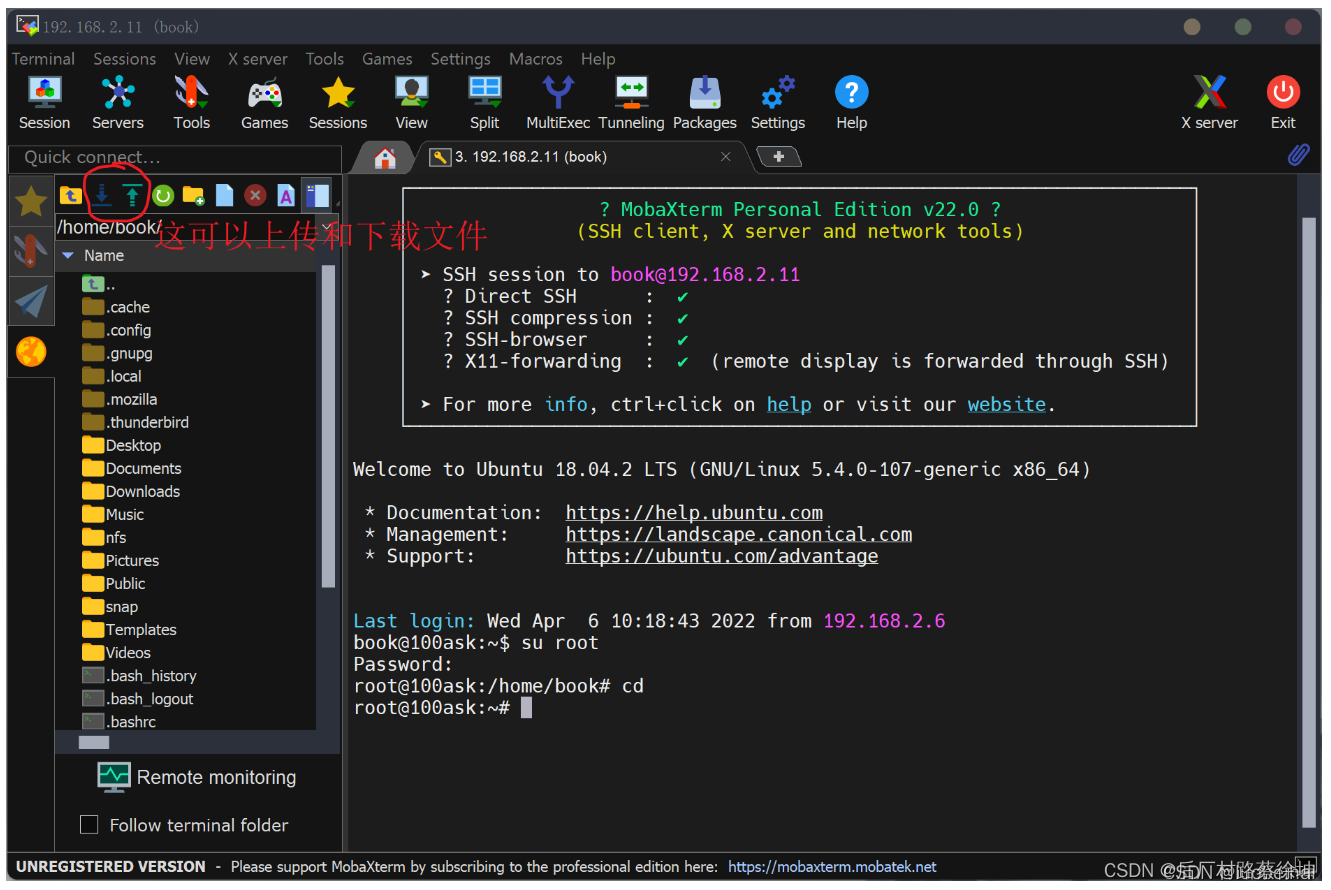Click the file list horizontal scrollbar thumb
The width and height of the screenshot is (1331, 890).
94,742
